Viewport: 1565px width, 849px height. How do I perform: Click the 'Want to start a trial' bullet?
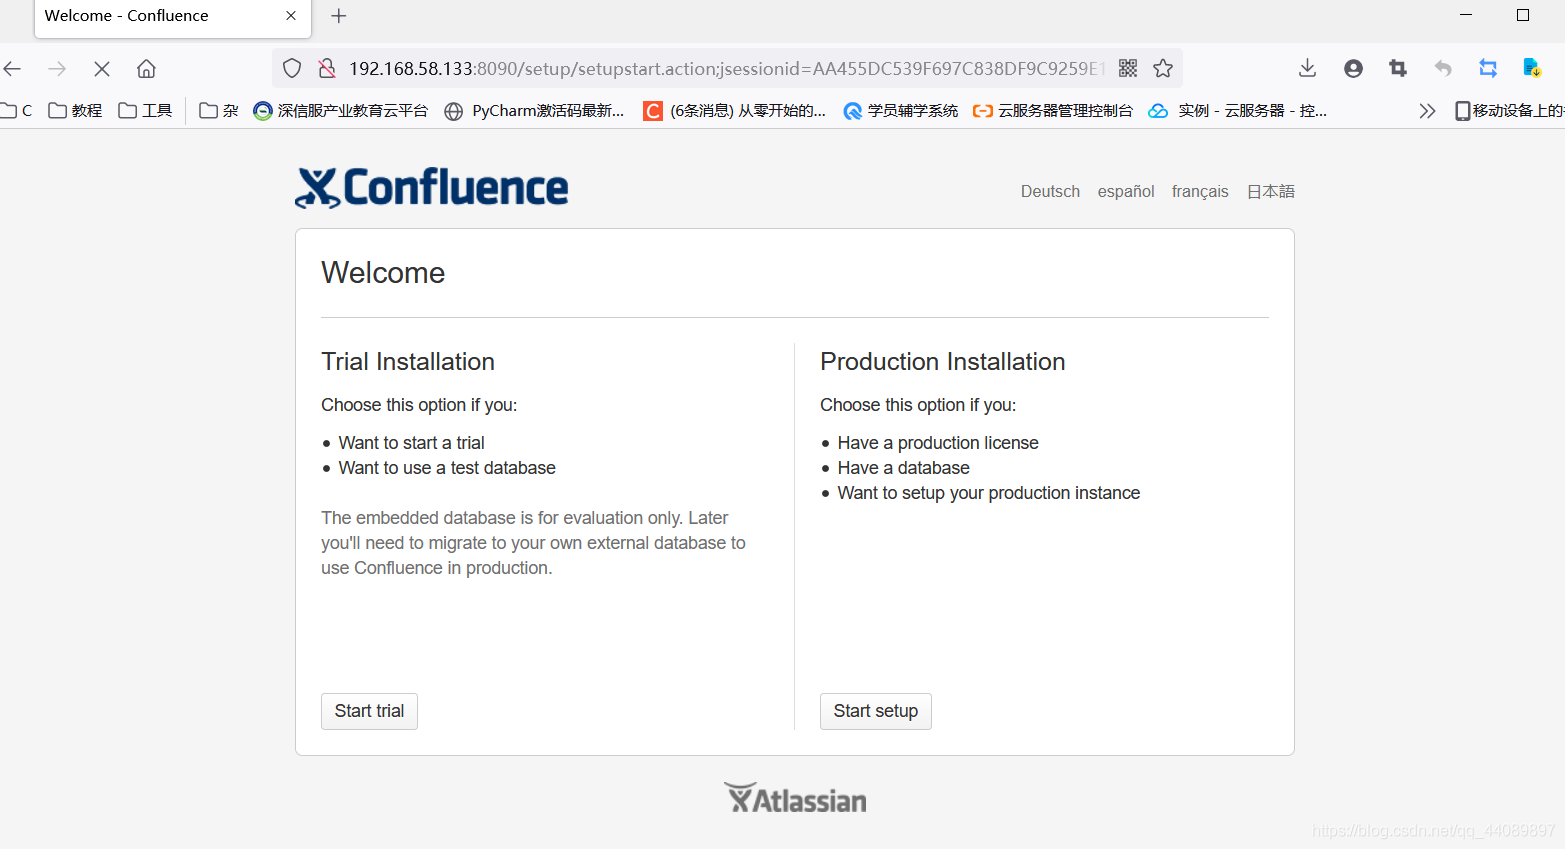pos(411,443)
